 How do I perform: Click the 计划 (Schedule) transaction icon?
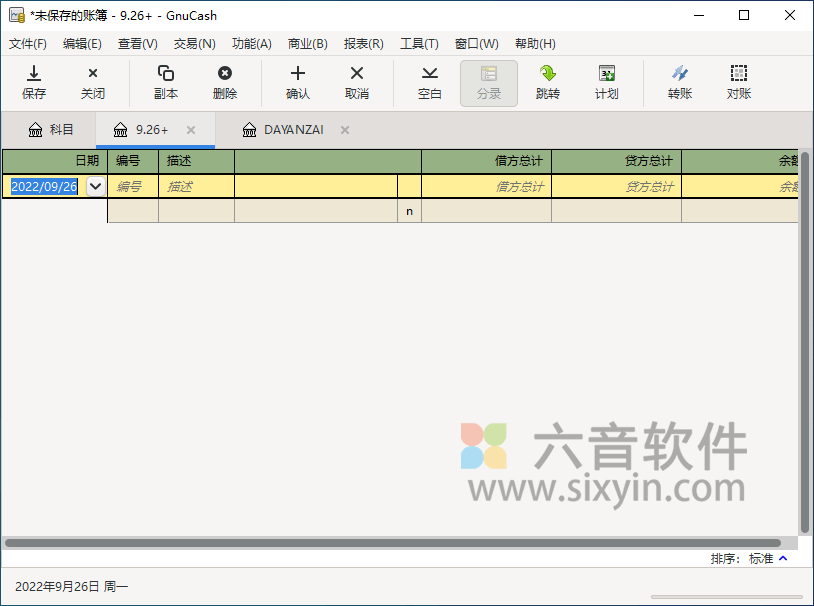coord(606,82)
